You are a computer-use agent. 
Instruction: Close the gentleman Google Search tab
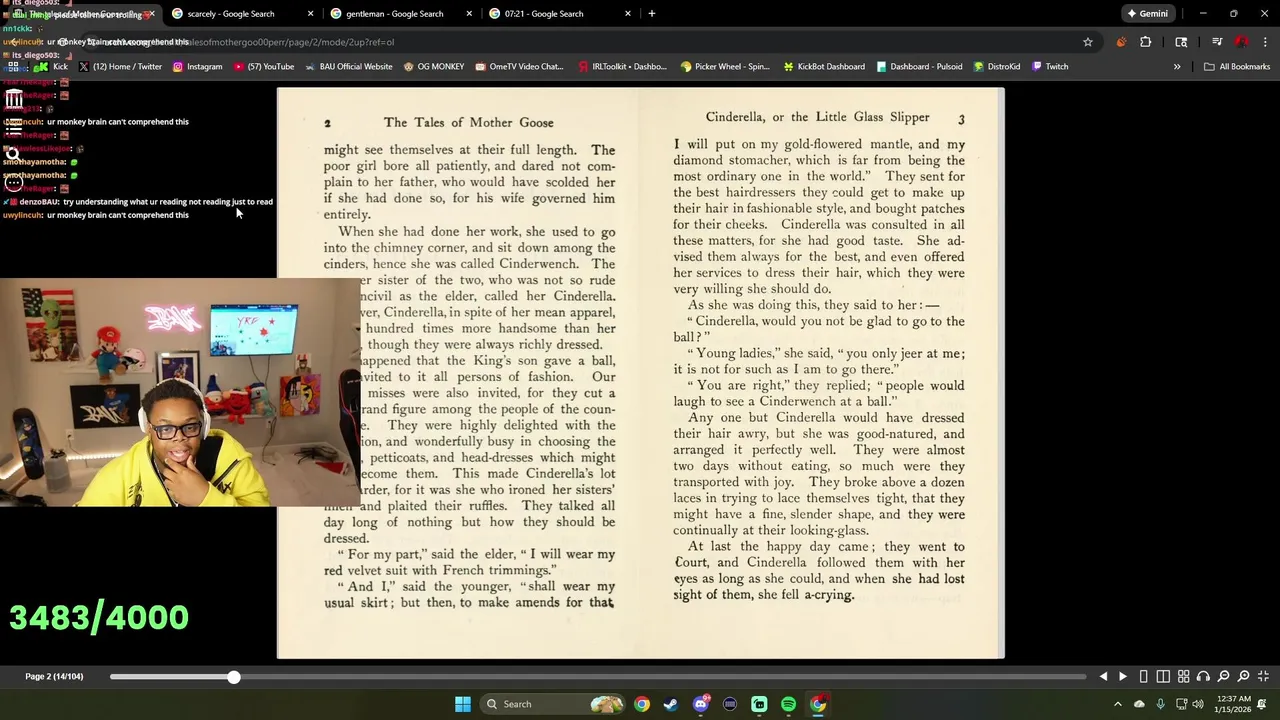469,14
